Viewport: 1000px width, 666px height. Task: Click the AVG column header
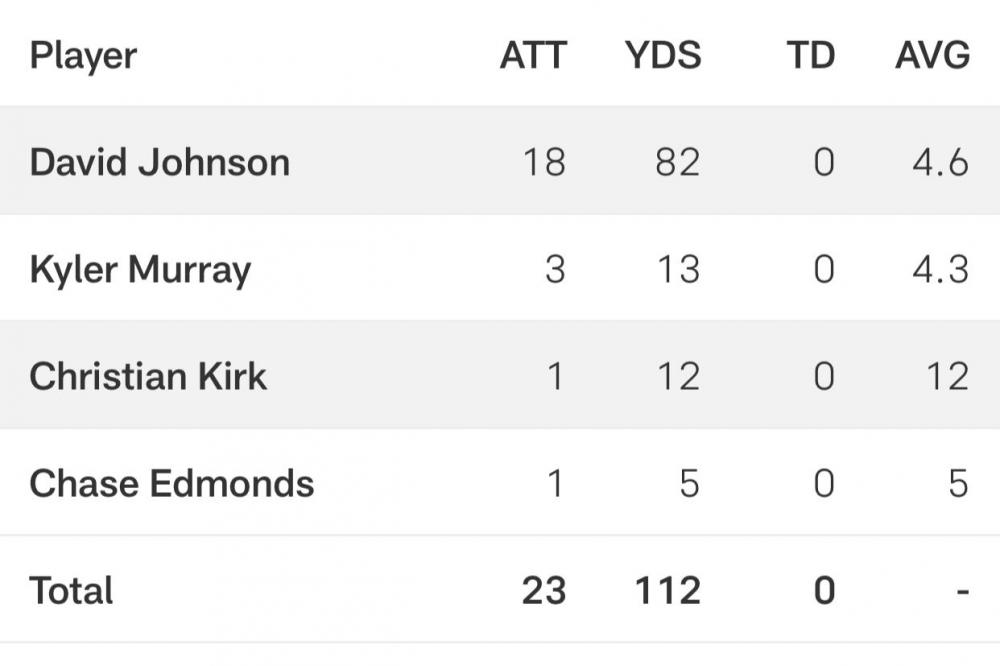(x=932, y=55)
